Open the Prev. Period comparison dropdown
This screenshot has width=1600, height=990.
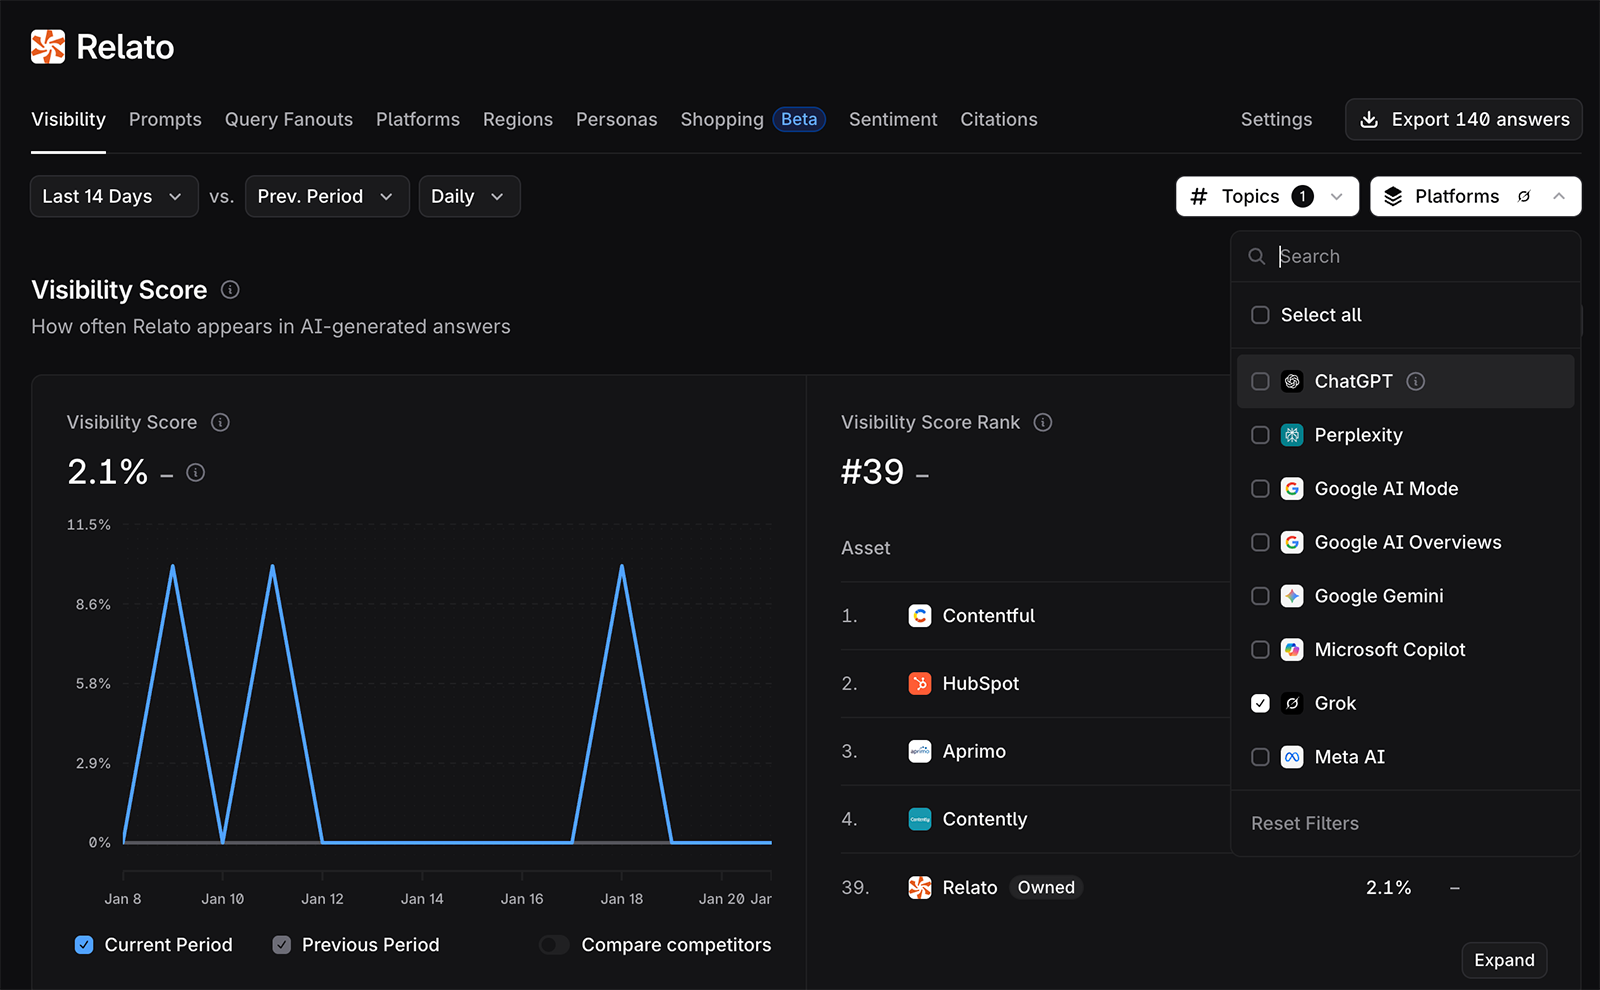[326, 196]
